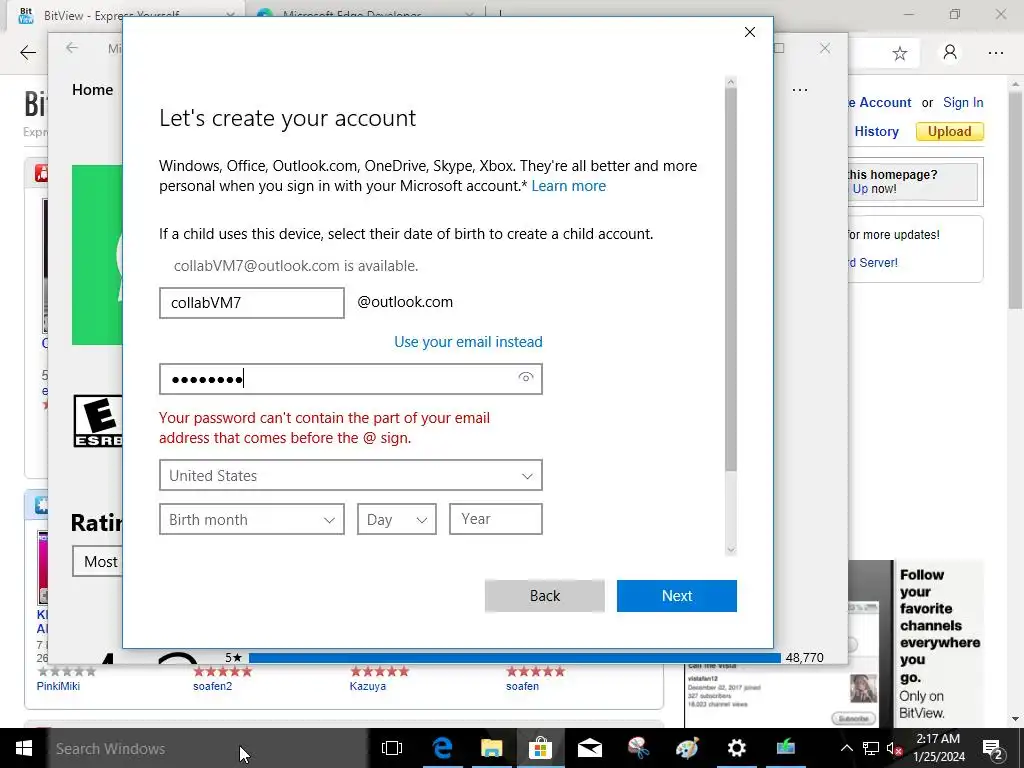
Task: Click Edge browser back arrow
Action: (28, 53)
